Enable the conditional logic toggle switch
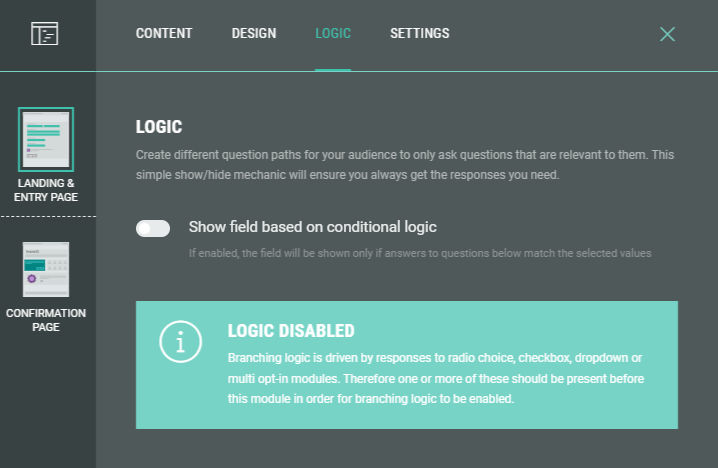 (x=153, y=228)
